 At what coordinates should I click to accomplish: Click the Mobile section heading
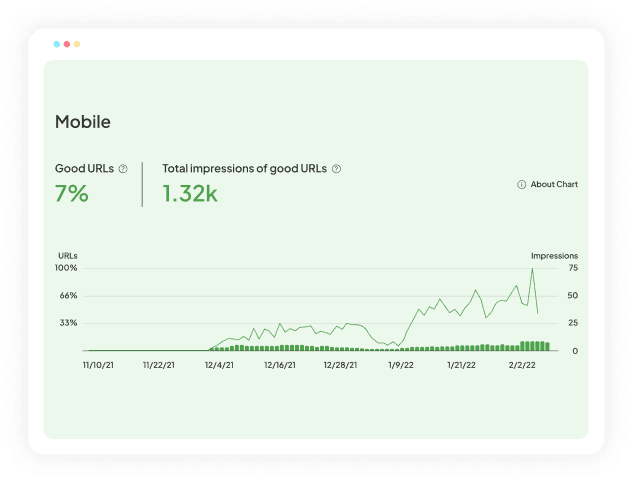coord(83,122)
